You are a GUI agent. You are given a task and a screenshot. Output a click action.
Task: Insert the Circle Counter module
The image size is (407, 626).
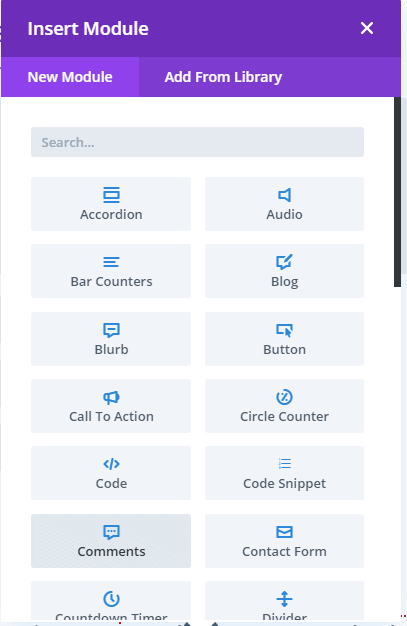[x=284, y=406]
